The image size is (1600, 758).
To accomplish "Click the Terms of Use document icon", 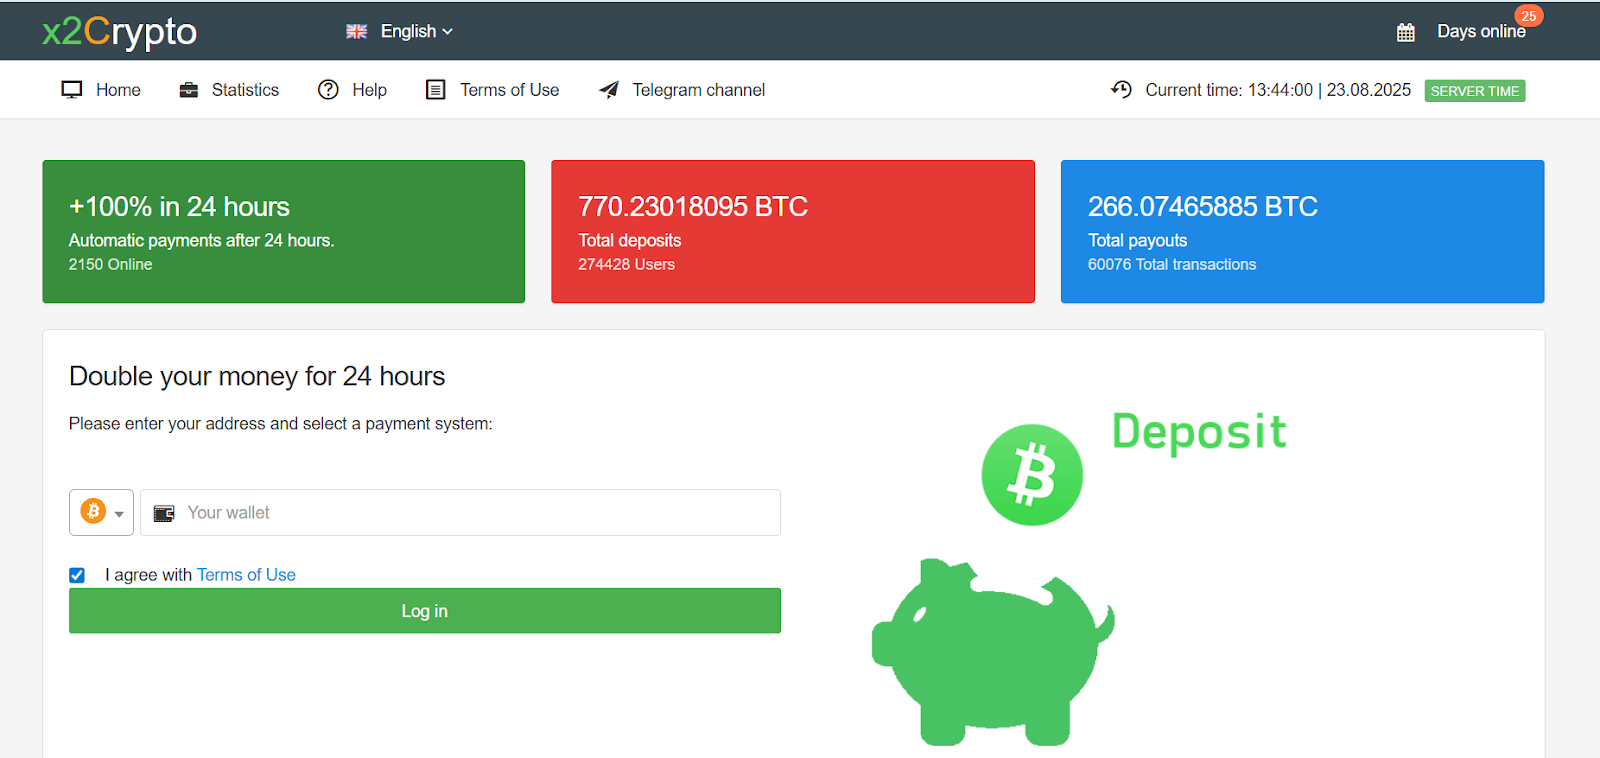I will point(435,90).
